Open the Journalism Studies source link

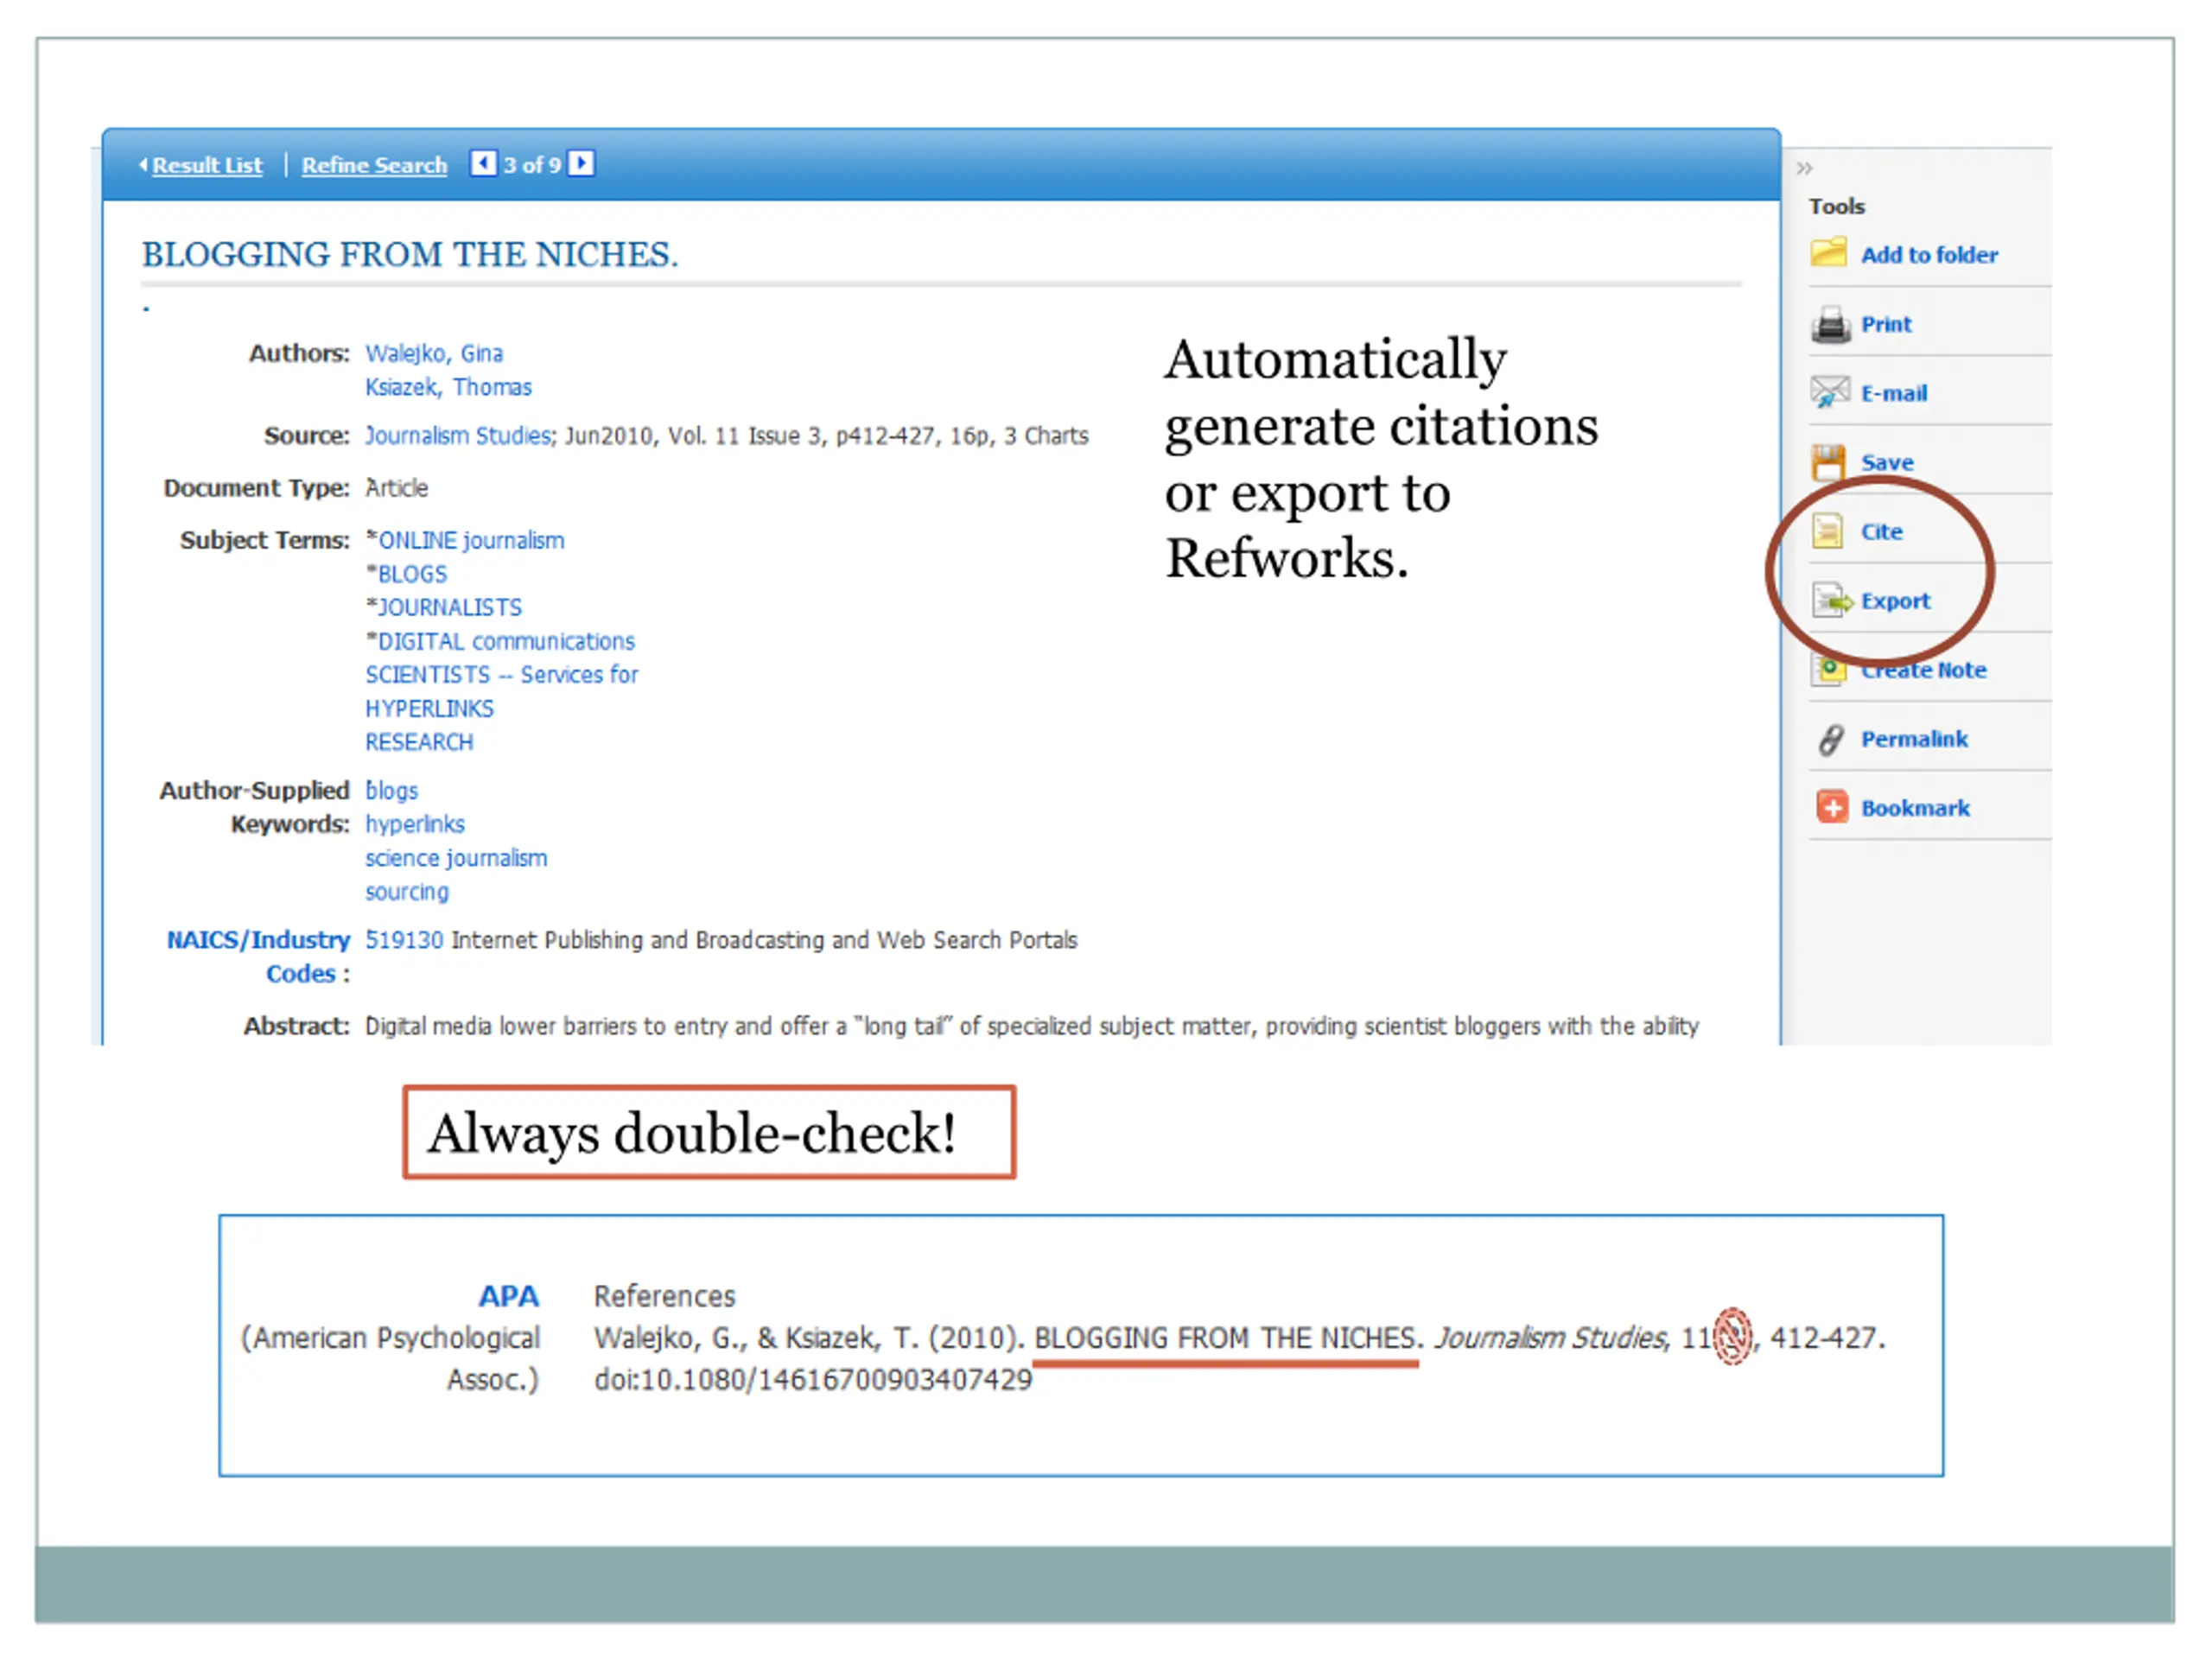click(x=458, y=435)
